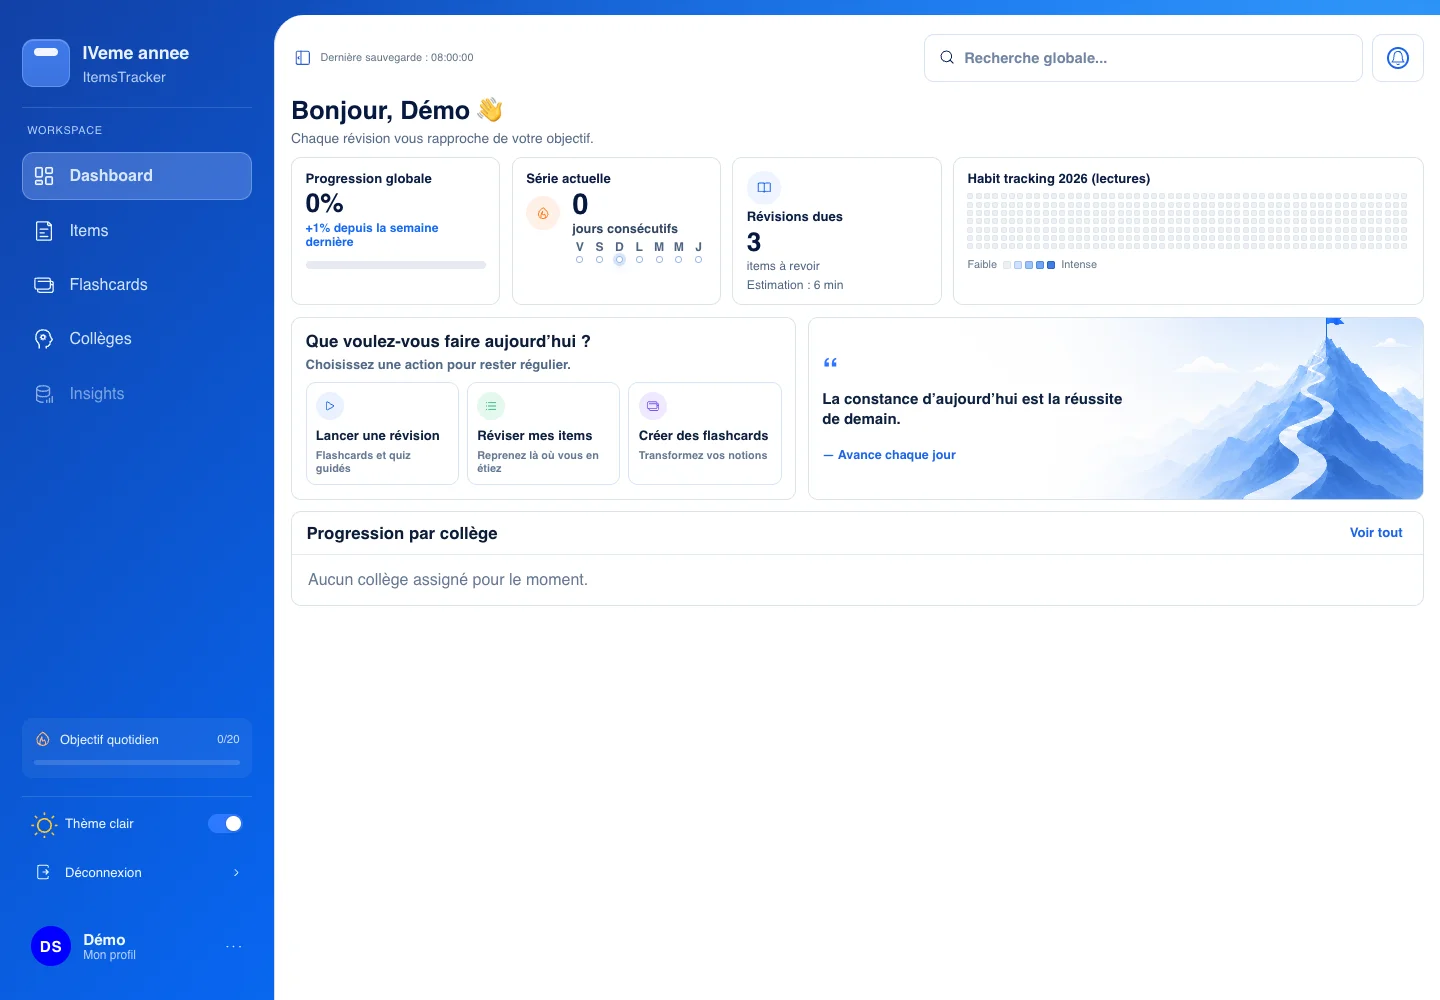Open notifications with the bell icon
The width and height of the screenshot is (1440, 1000).
tap(1398, 58)
